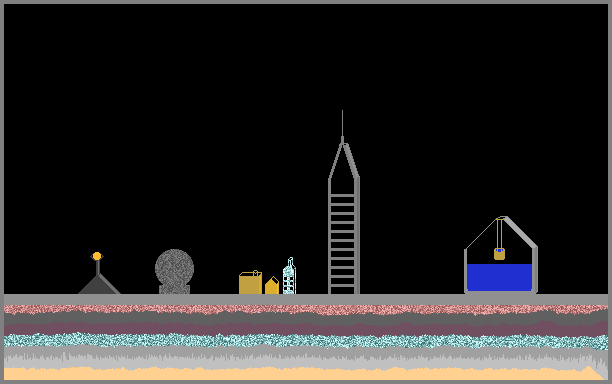Click the cyan glass bottle tower
Screen dimensions: 612x384
tap(289, 276)
